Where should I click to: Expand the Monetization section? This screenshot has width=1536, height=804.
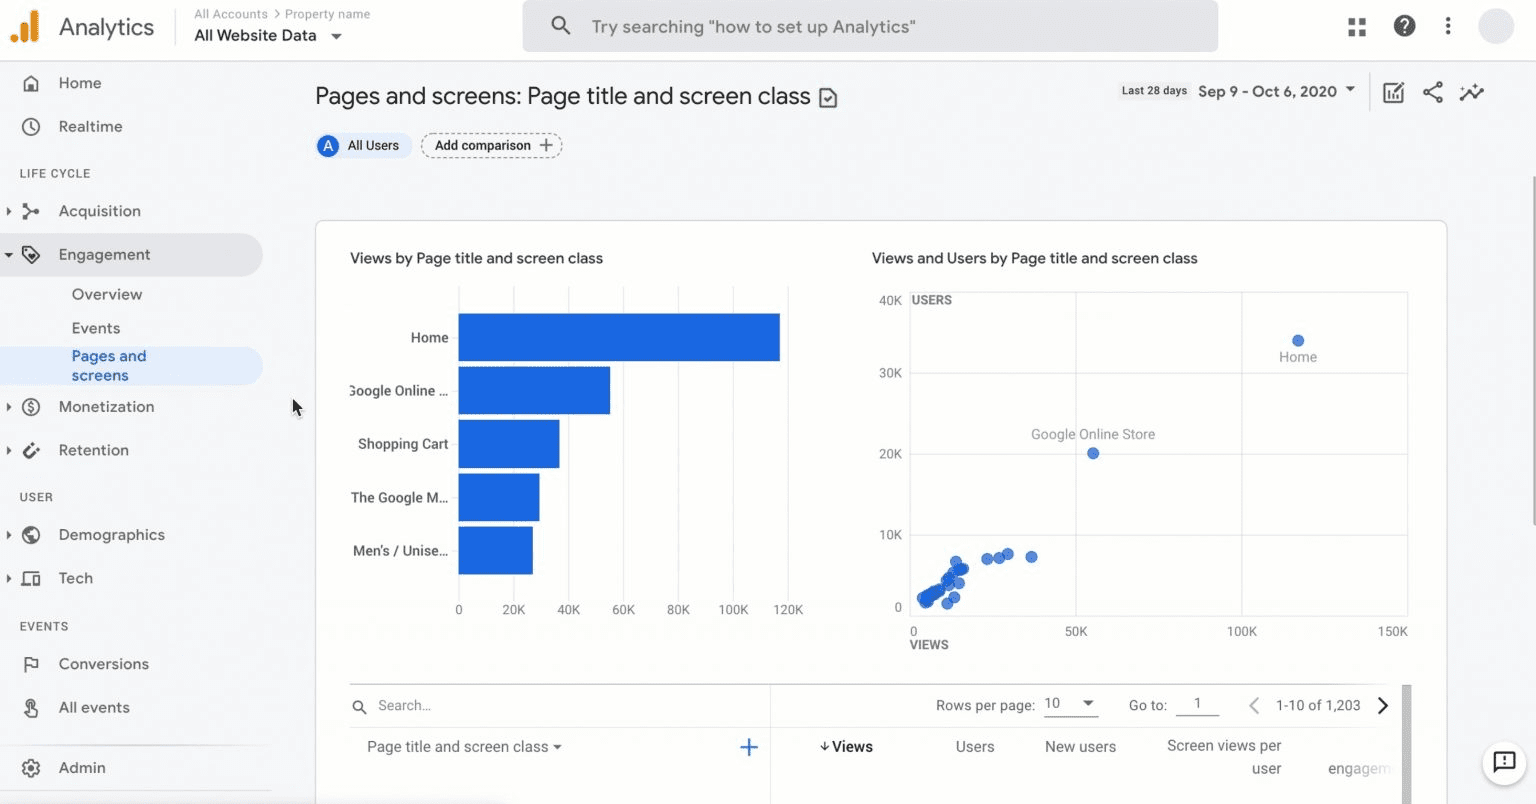[106, 407]
